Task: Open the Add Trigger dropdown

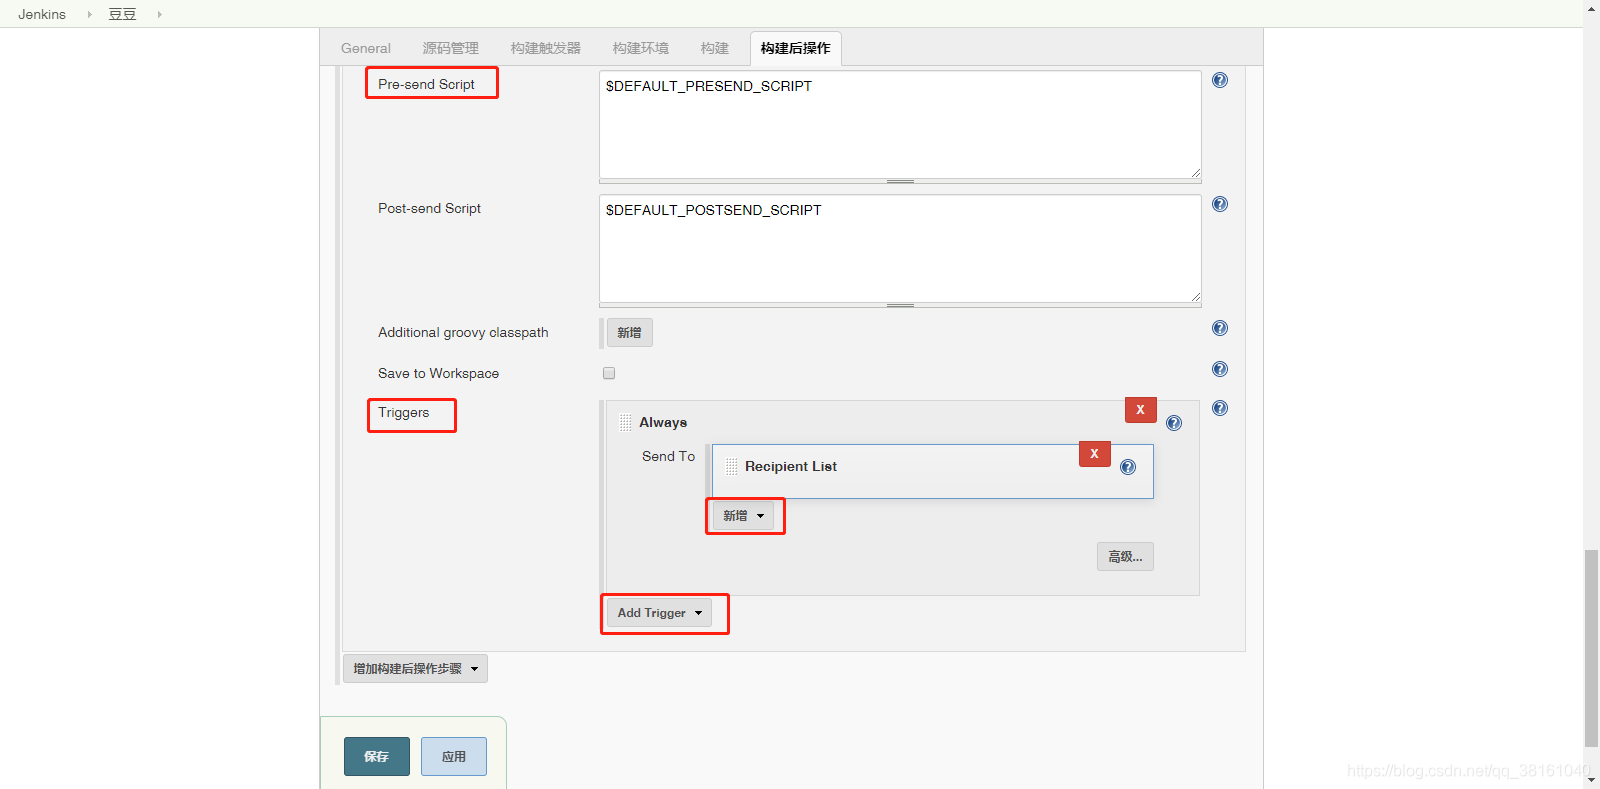Action: pos(659,613)
